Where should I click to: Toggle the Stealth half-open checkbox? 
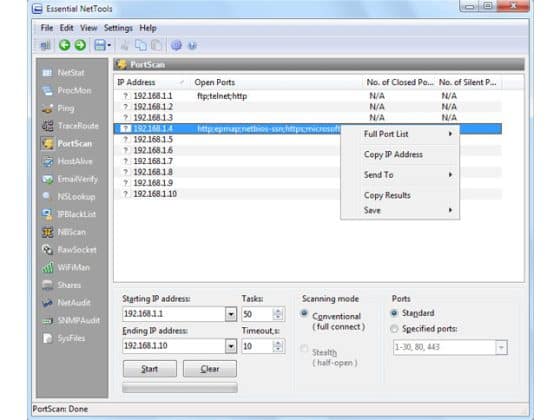click(x=304, y=349)
